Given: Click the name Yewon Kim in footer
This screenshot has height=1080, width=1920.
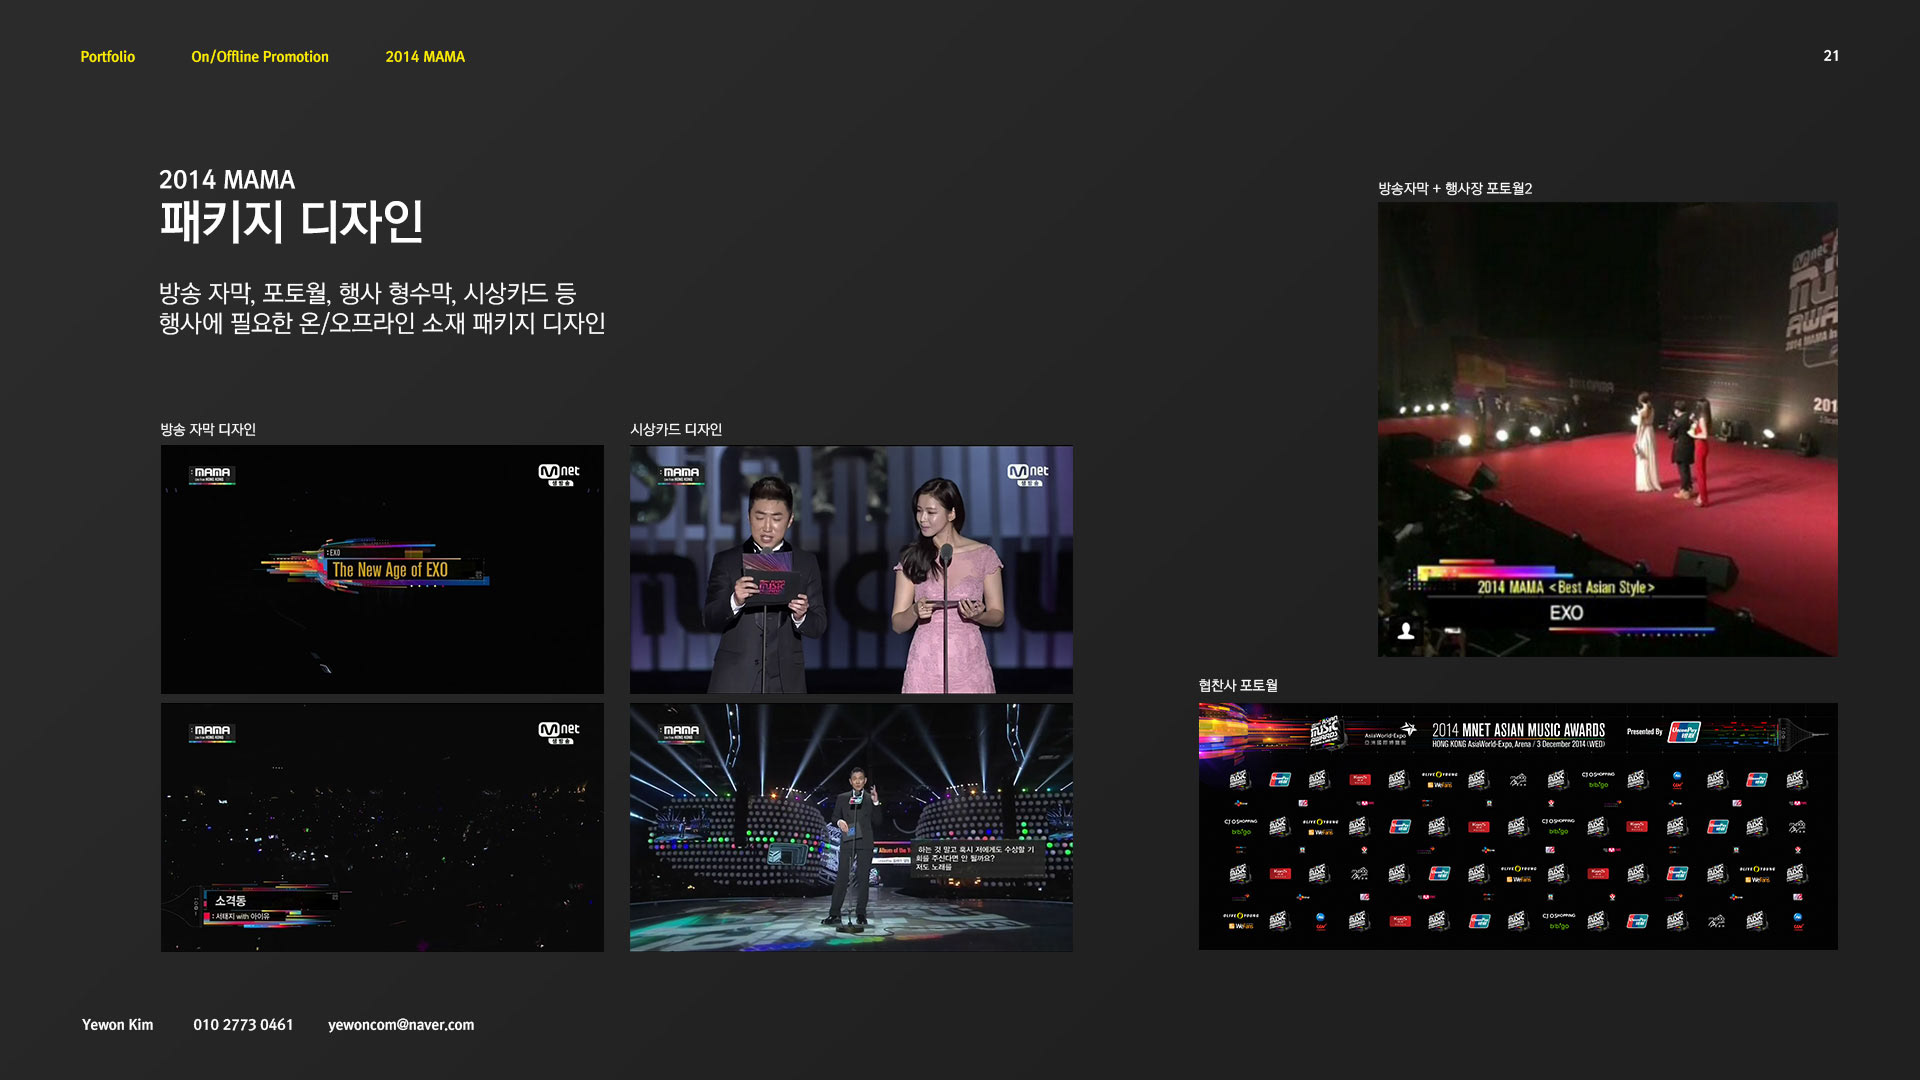Looking at the screenshot, I should point(118,1025).
